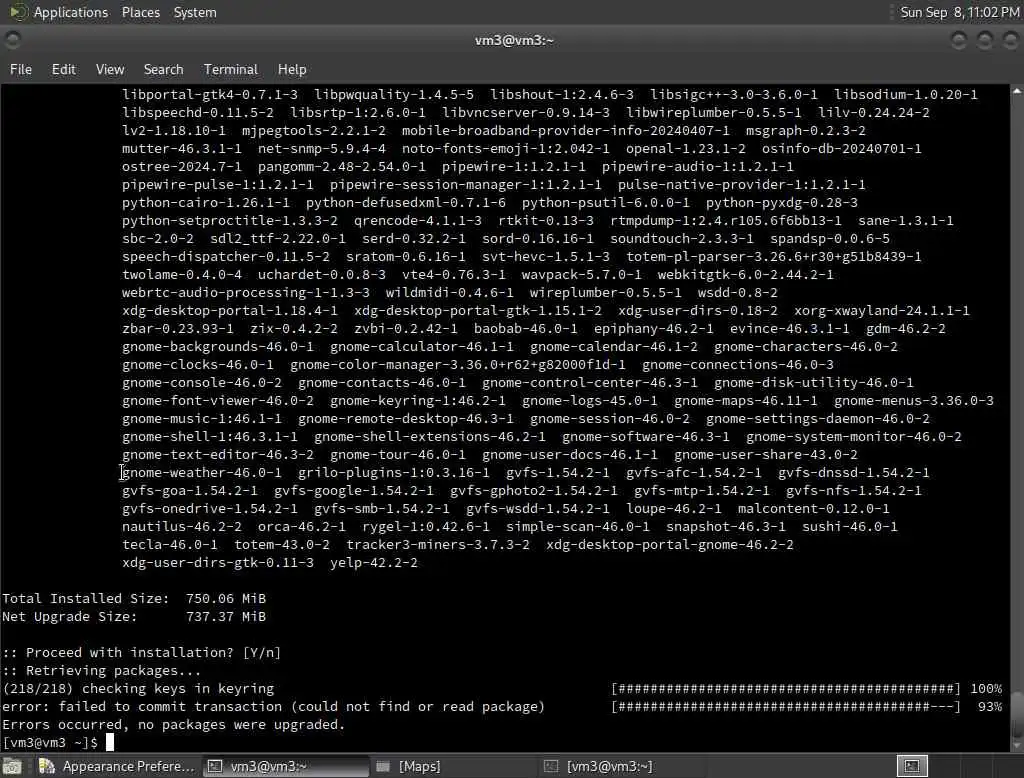Click package name 'xdg-user-dirs-gtk-0.11-3'
Viewport: 1024px width, 778px height.
217,562
